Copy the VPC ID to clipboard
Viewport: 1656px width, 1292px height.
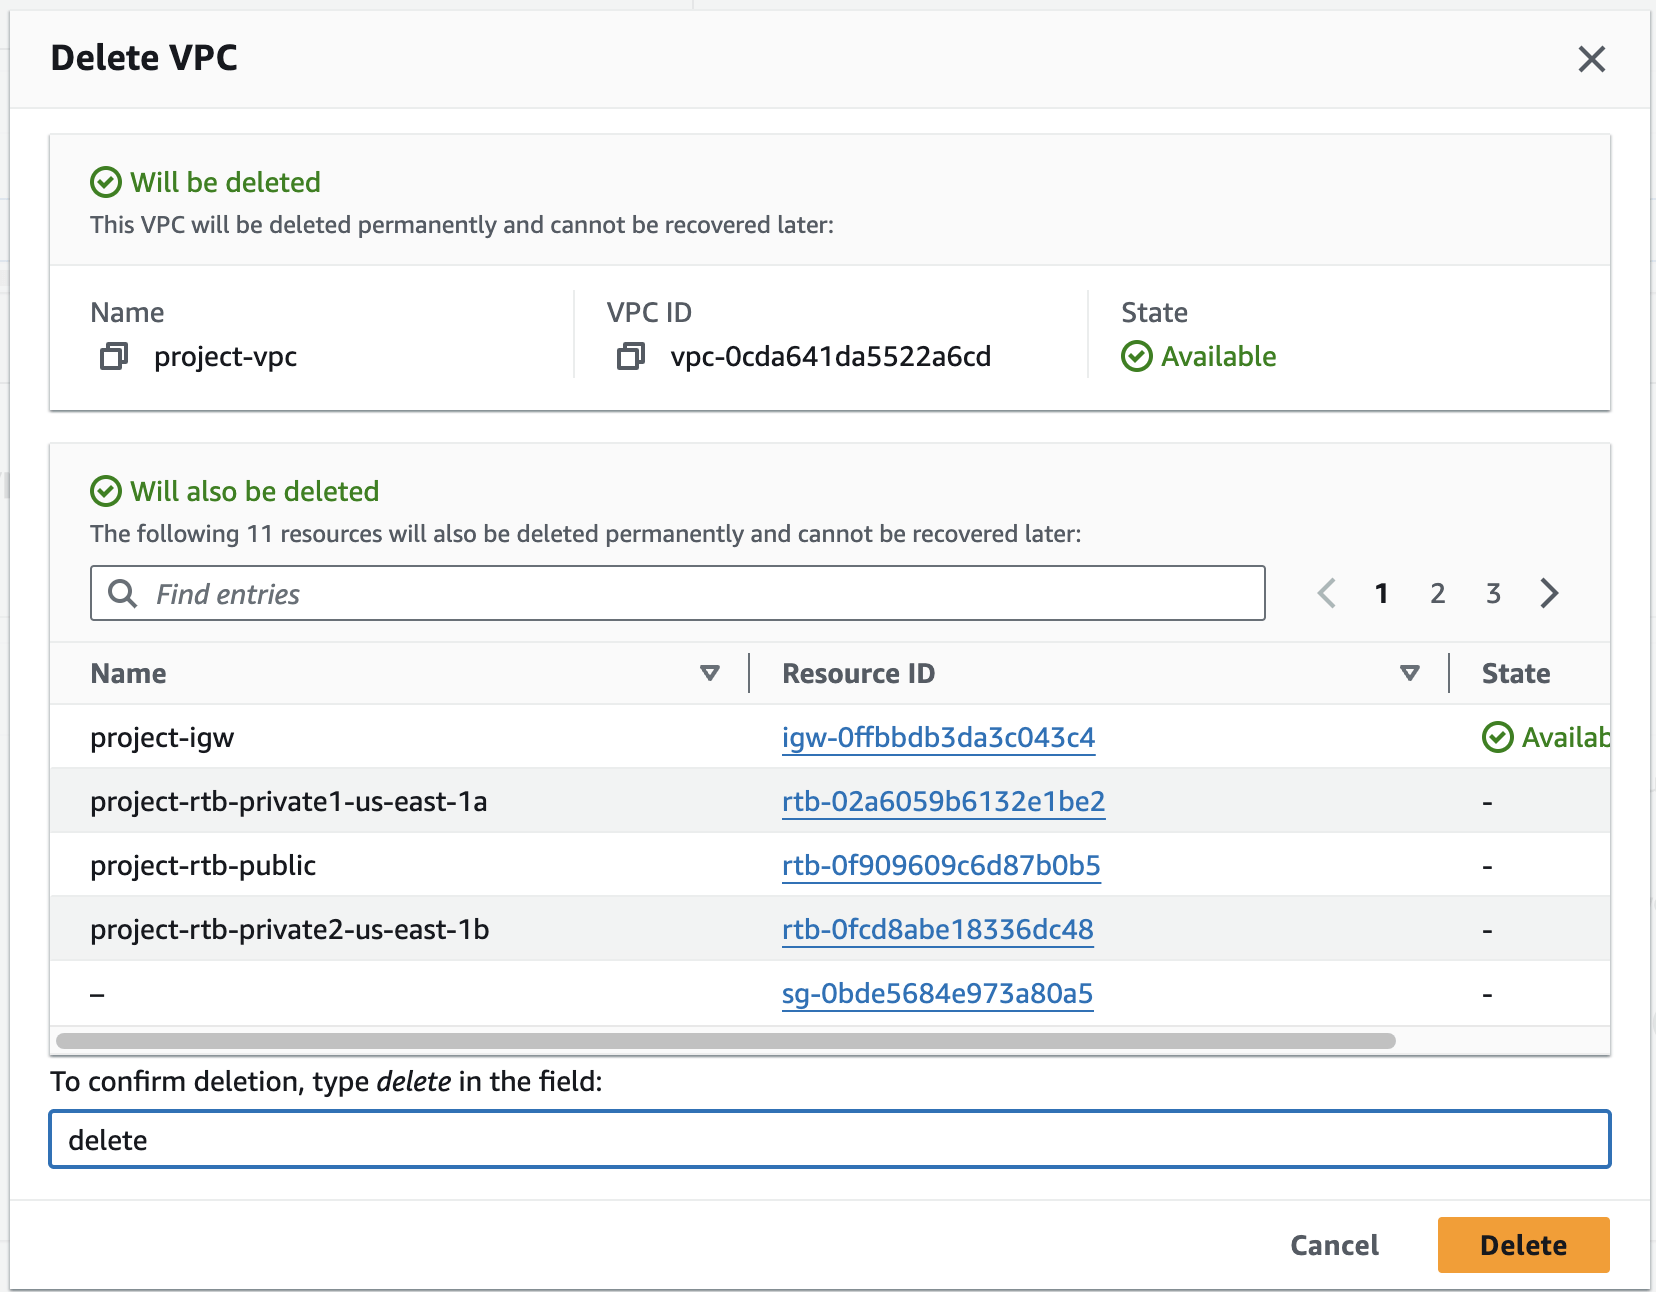[630, 356]
